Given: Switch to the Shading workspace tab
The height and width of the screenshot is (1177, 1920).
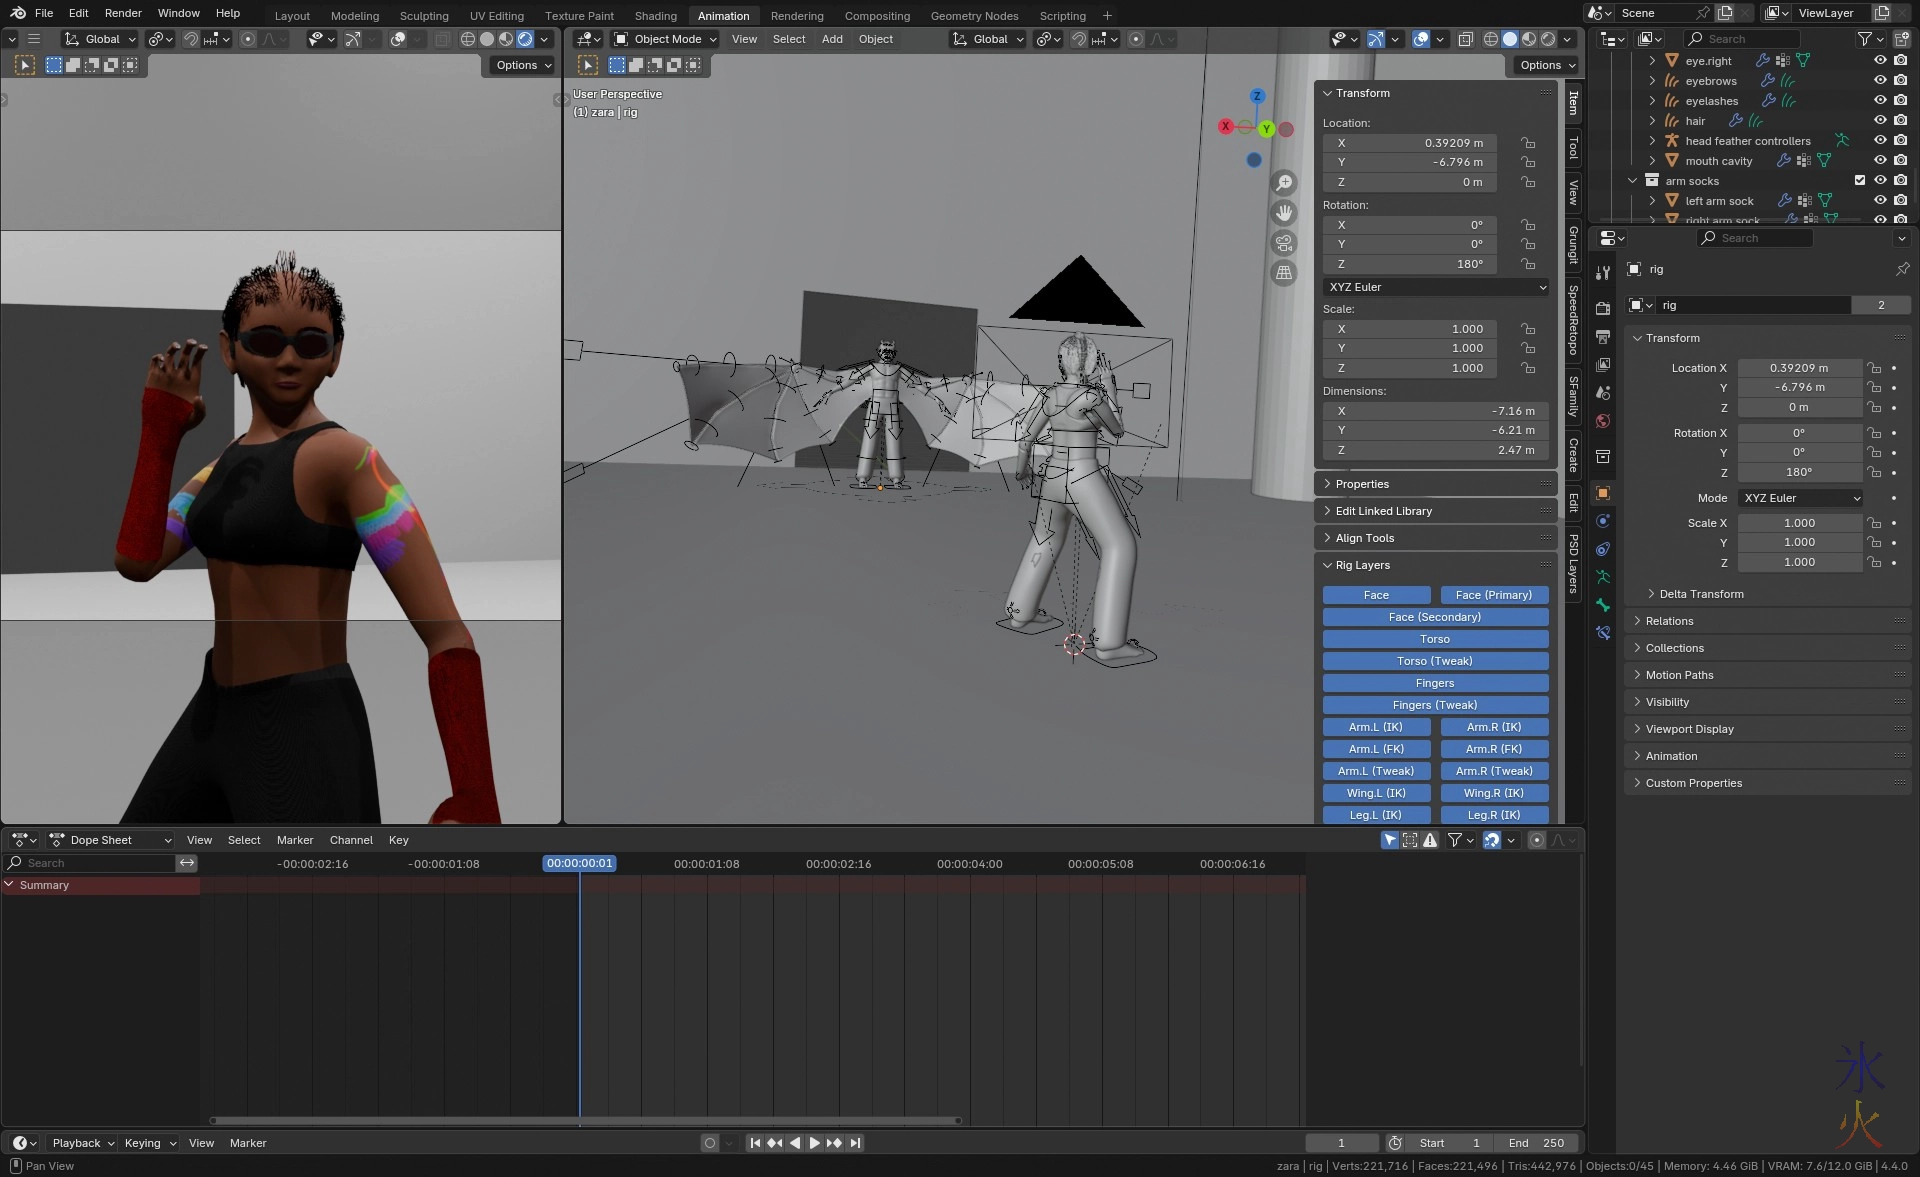Looking at the screenshot, I should pos(655,16).
